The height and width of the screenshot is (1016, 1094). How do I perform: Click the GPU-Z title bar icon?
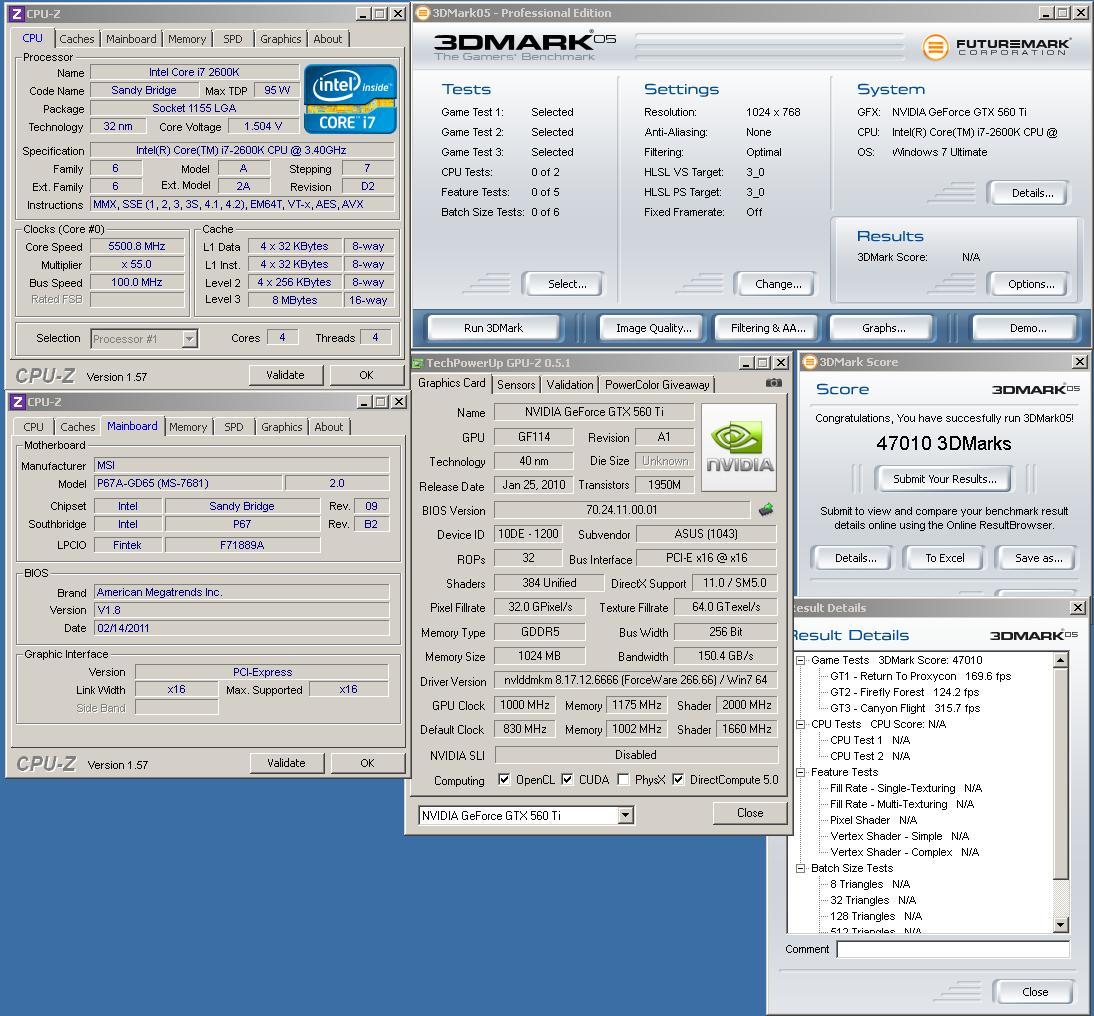(418, 363)
